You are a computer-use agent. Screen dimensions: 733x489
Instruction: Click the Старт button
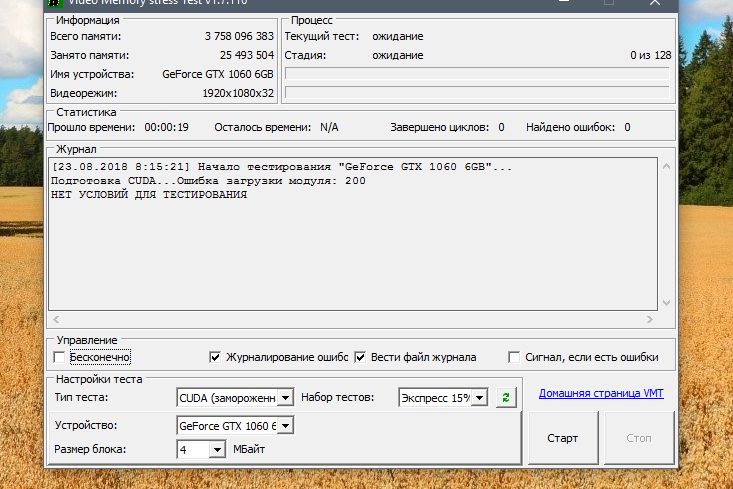pyautogui.click(x=563, y=438)
